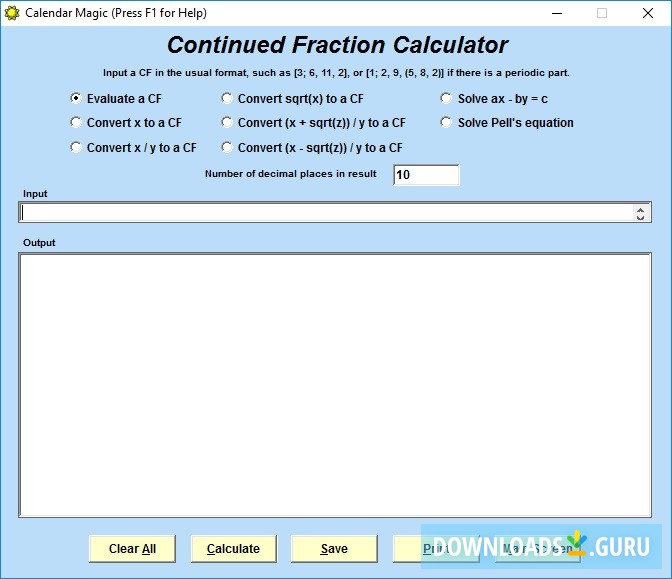Minimize the Calendar Magic window
This screenshot has width=672, height=579.
(x=557, y=13)
